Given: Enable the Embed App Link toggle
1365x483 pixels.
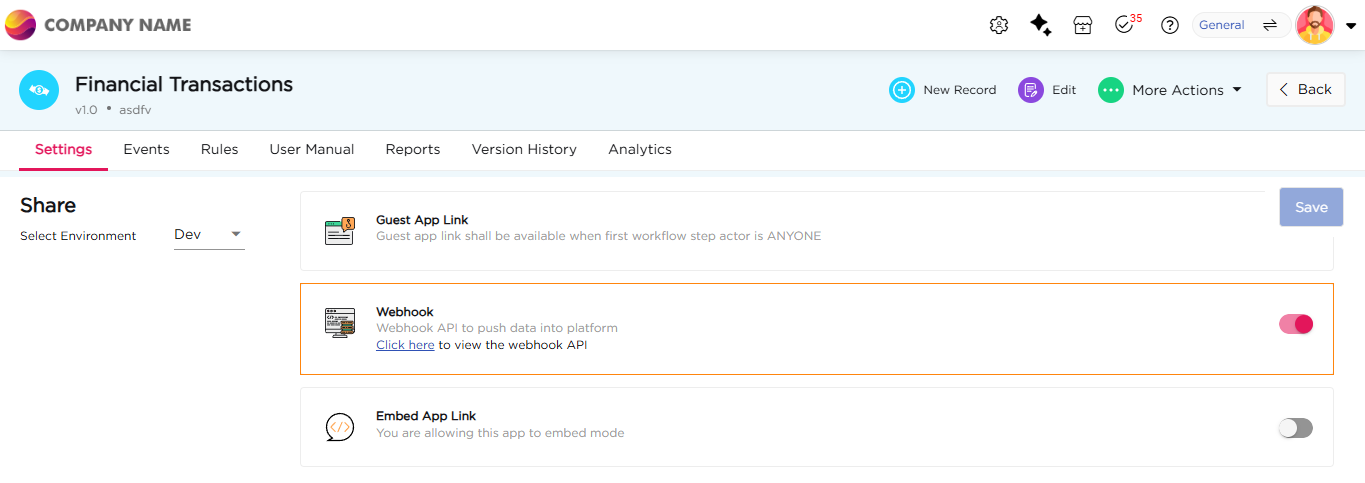Looking at the screenshot, I should tap(1295, 428).
